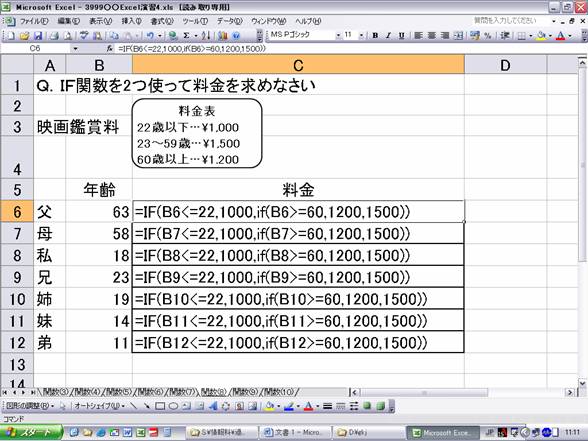
Task: Toggle Bold formatting
Action: tap(375, 36)
